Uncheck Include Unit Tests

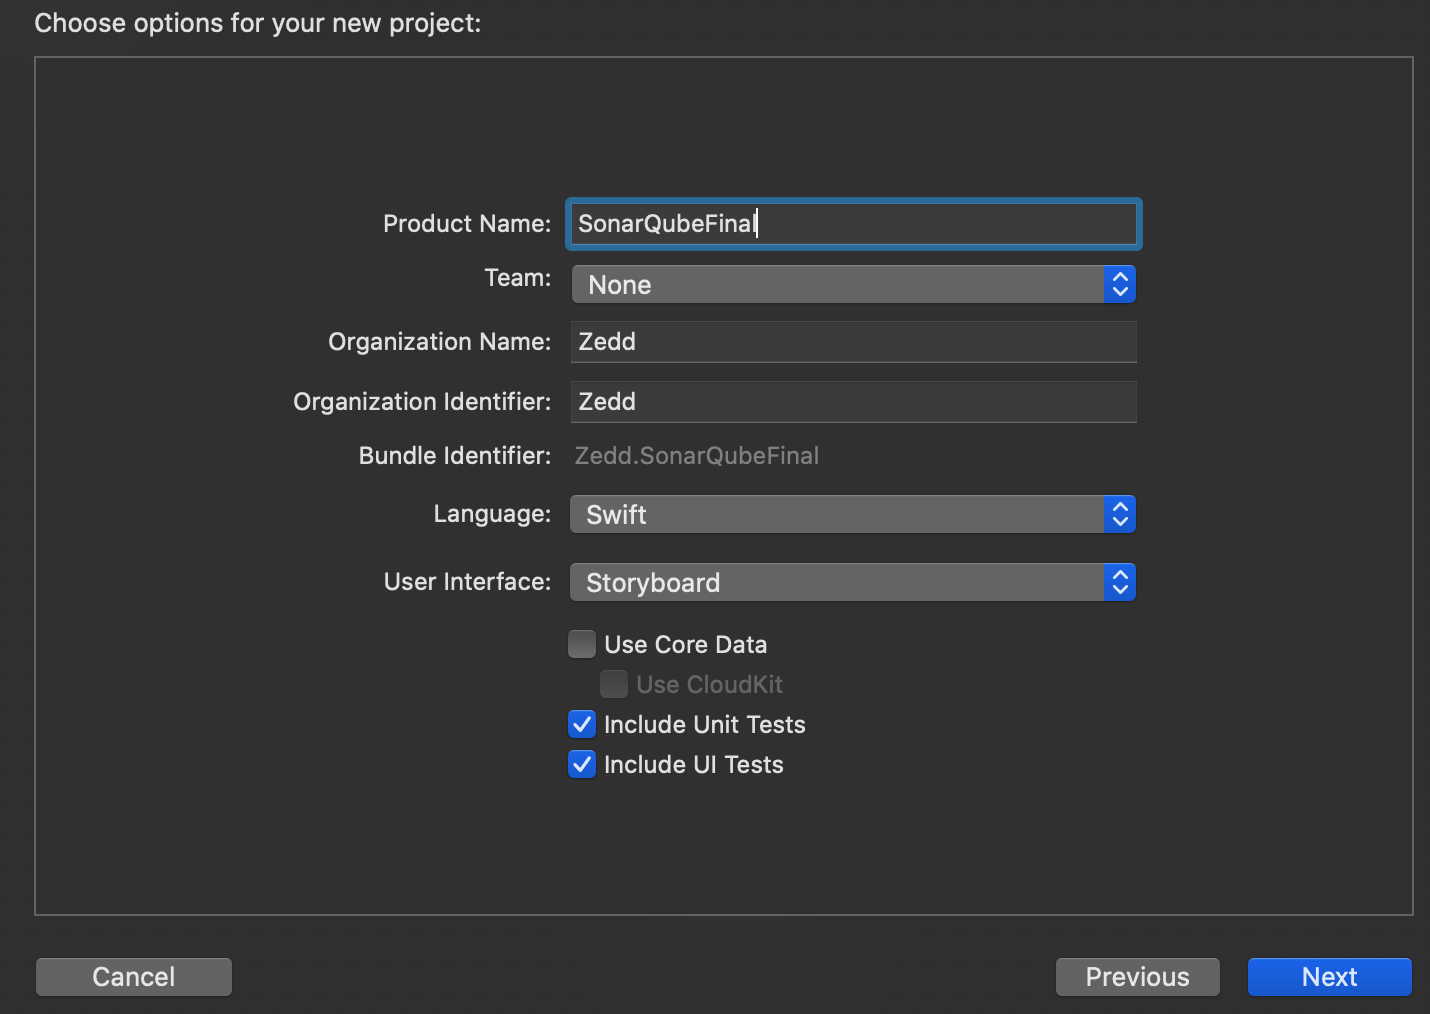pos(582,724)
